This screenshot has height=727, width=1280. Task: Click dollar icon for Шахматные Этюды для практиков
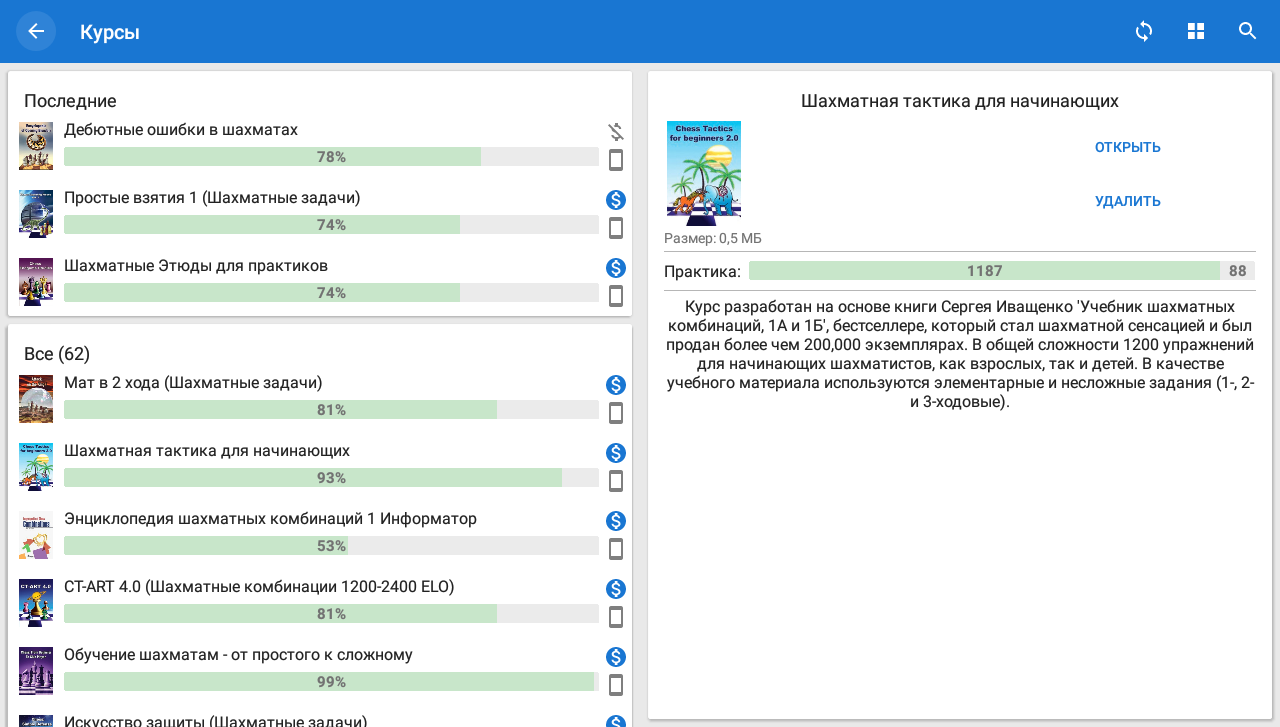(616, 268)
